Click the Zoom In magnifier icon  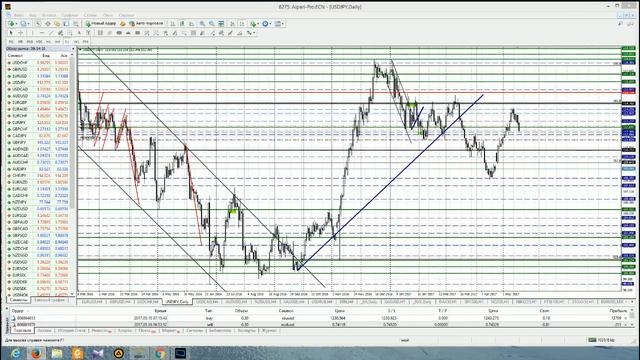coord(202,24)
